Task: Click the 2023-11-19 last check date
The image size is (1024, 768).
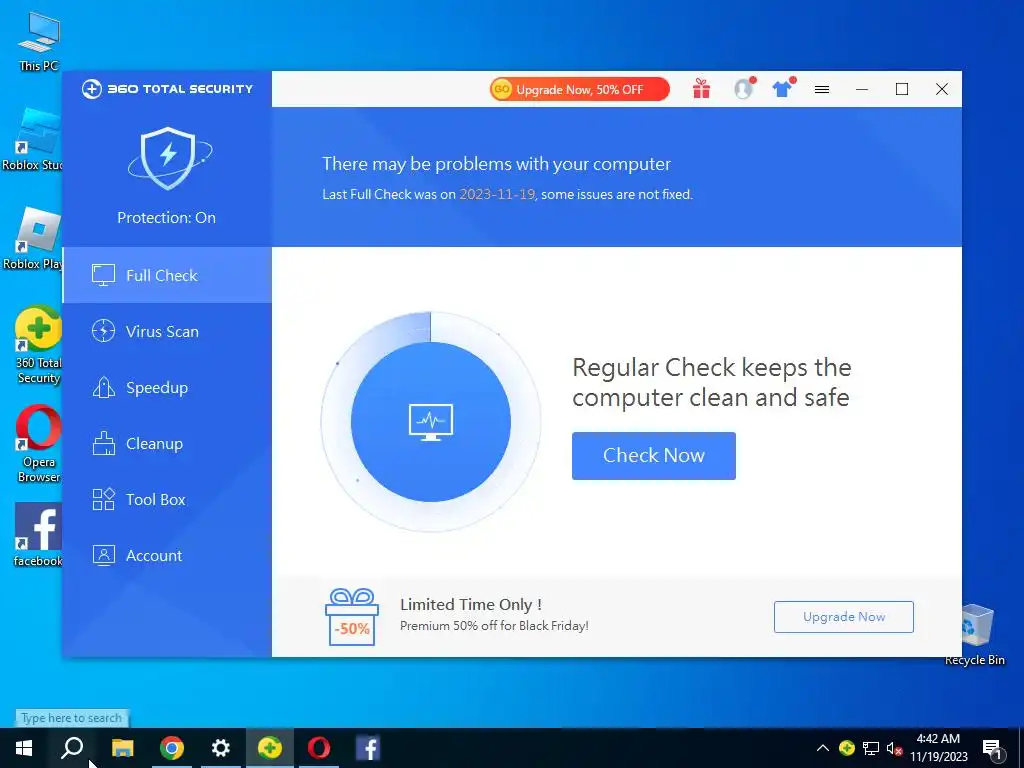Action: tap(497, 194)
